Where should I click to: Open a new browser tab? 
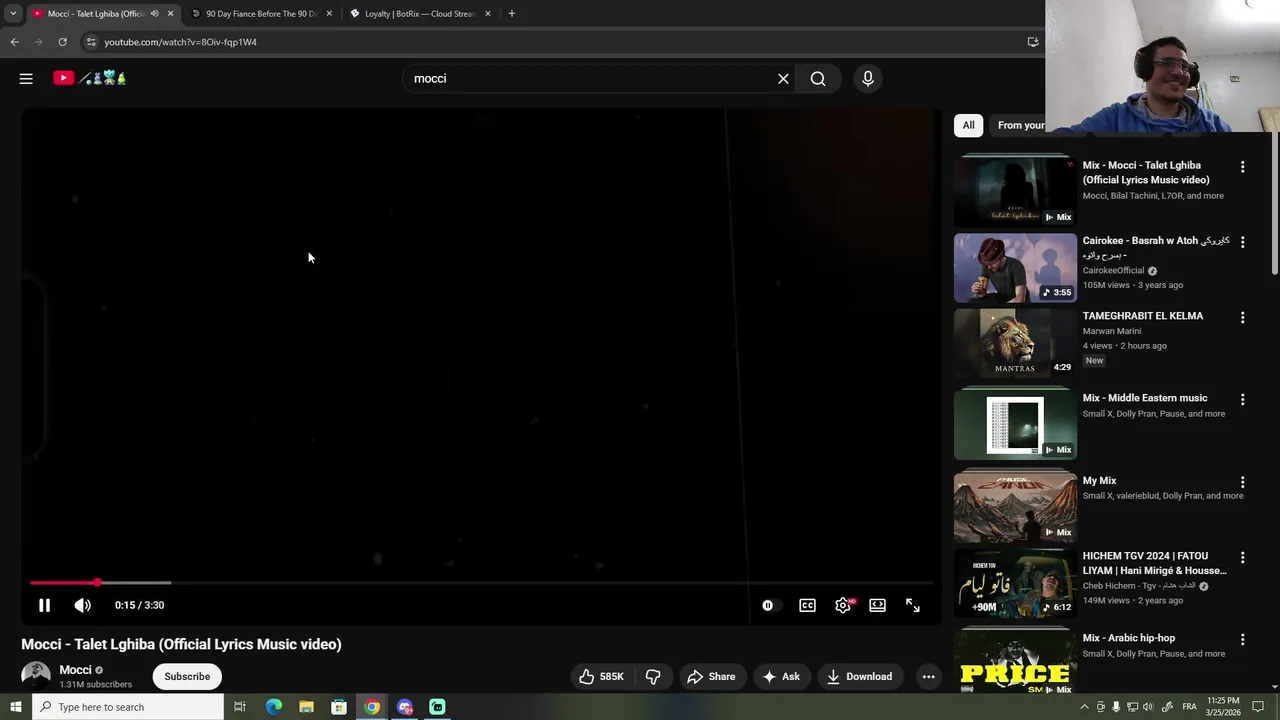(512, 14)
